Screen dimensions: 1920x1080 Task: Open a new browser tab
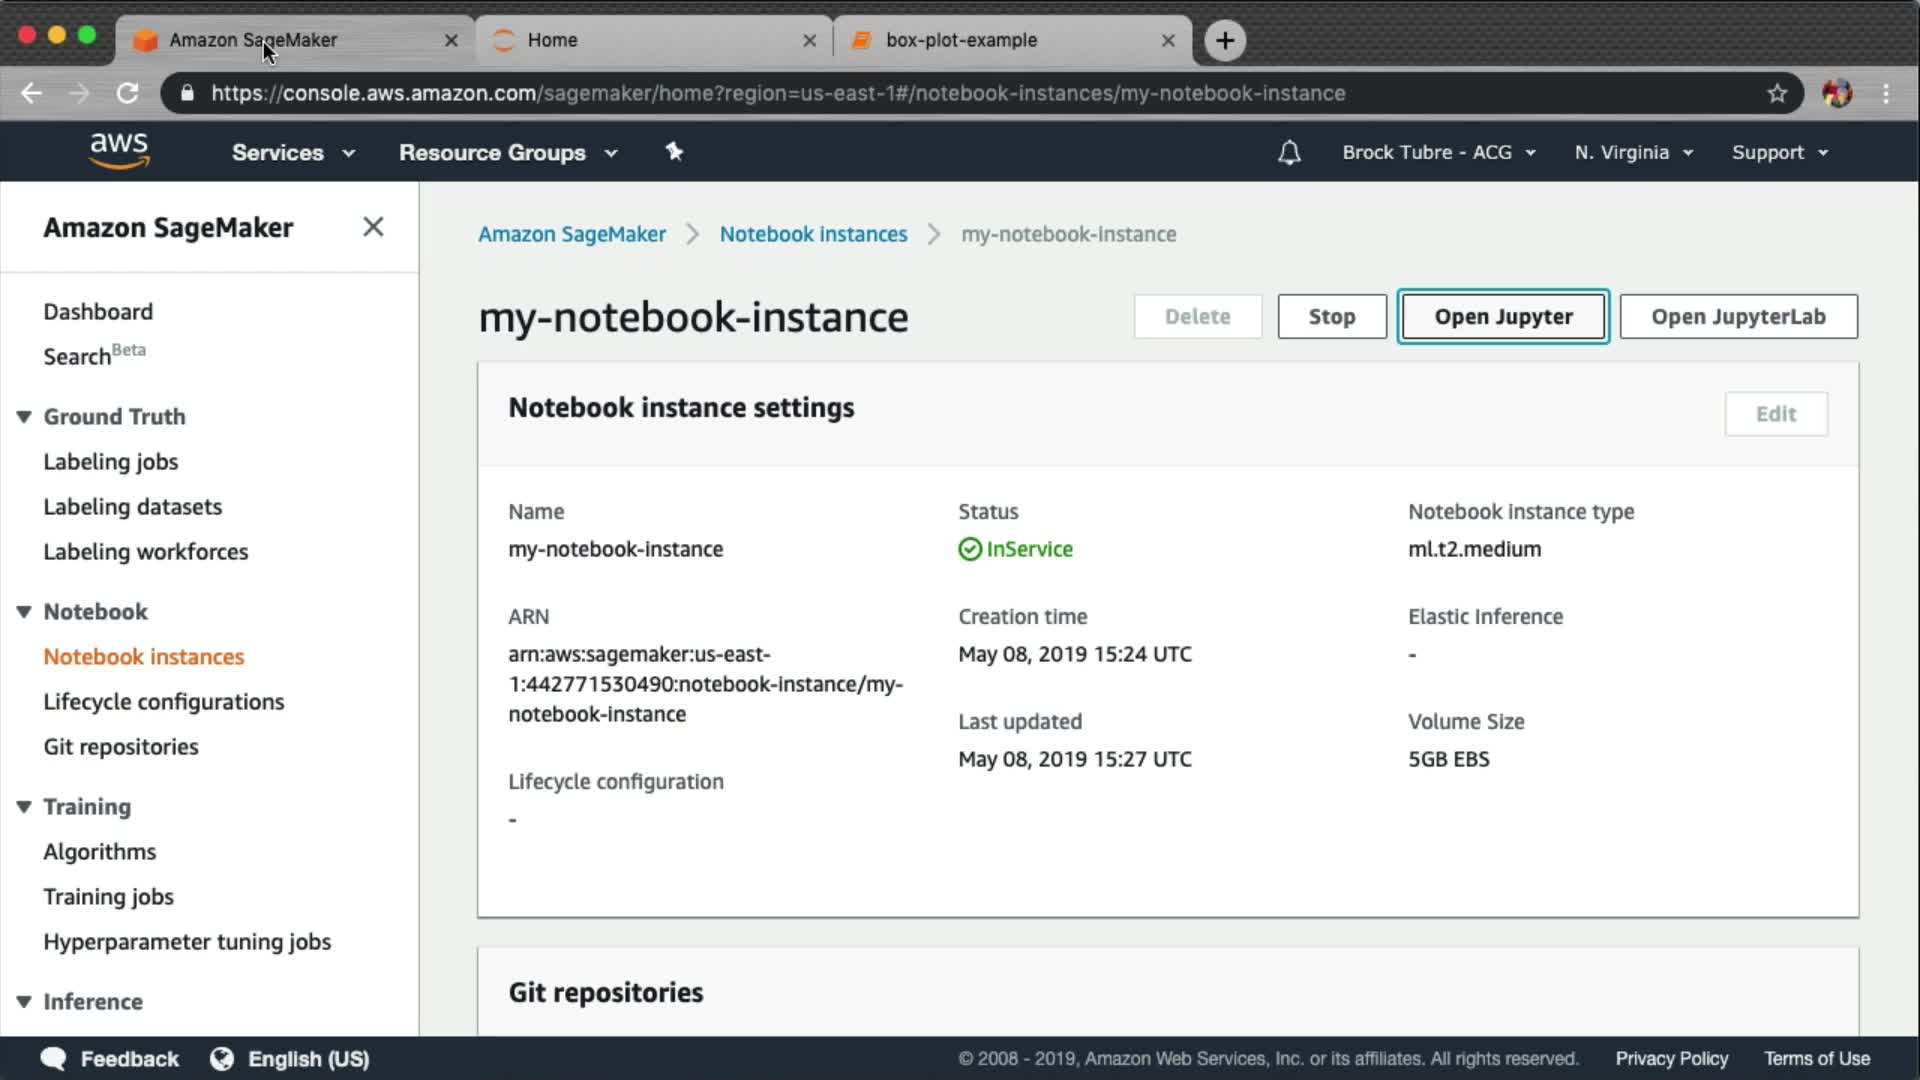coord(1224,40)
